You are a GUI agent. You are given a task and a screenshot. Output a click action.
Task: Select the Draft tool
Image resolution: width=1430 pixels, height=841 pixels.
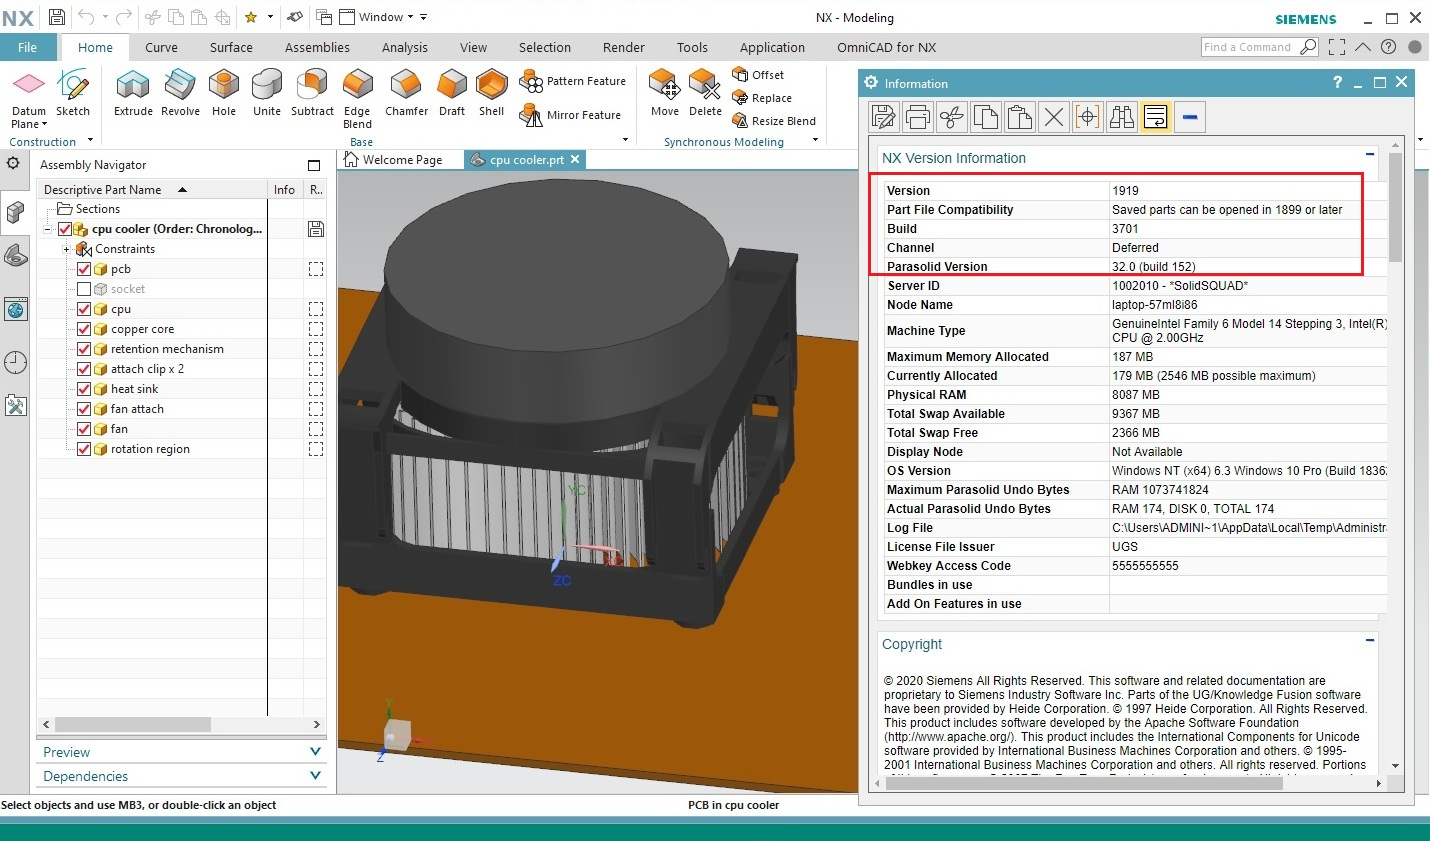tap(452, 93)
